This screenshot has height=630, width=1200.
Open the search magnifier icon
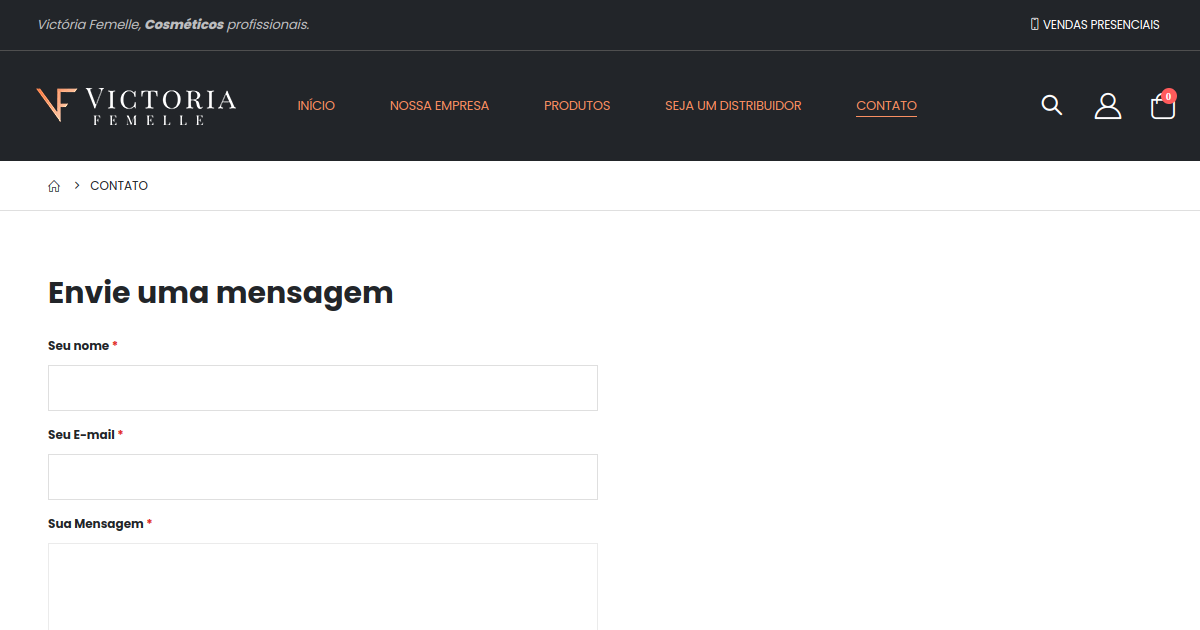click(1051, 105)
